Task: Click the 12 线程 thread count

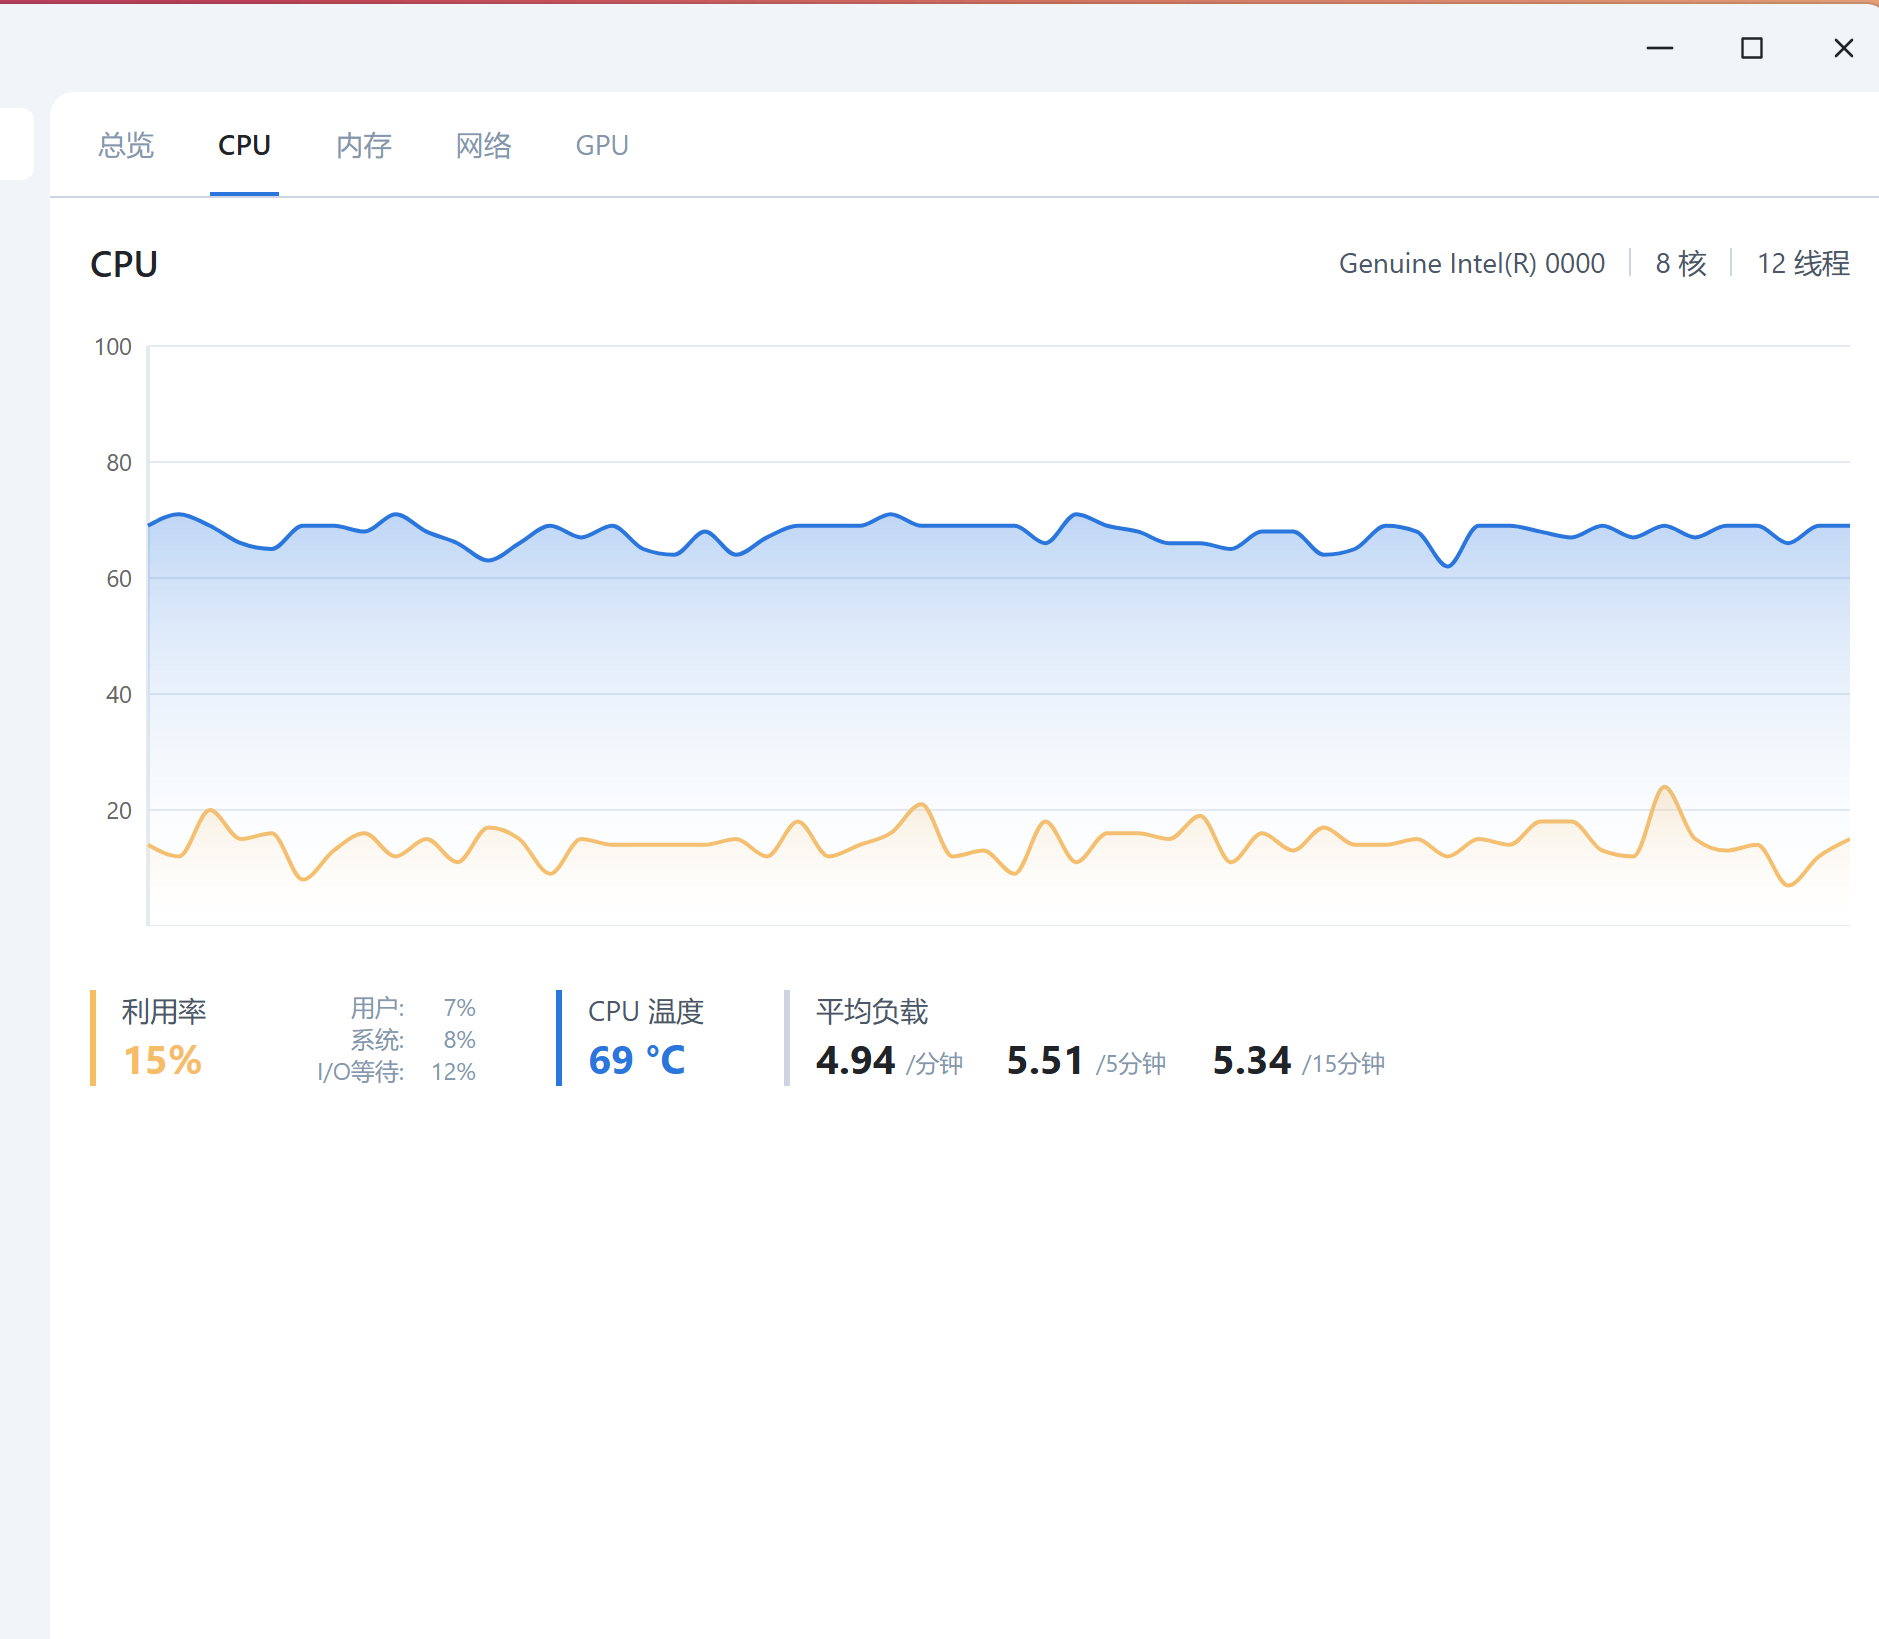Action: coord(1803,263)
